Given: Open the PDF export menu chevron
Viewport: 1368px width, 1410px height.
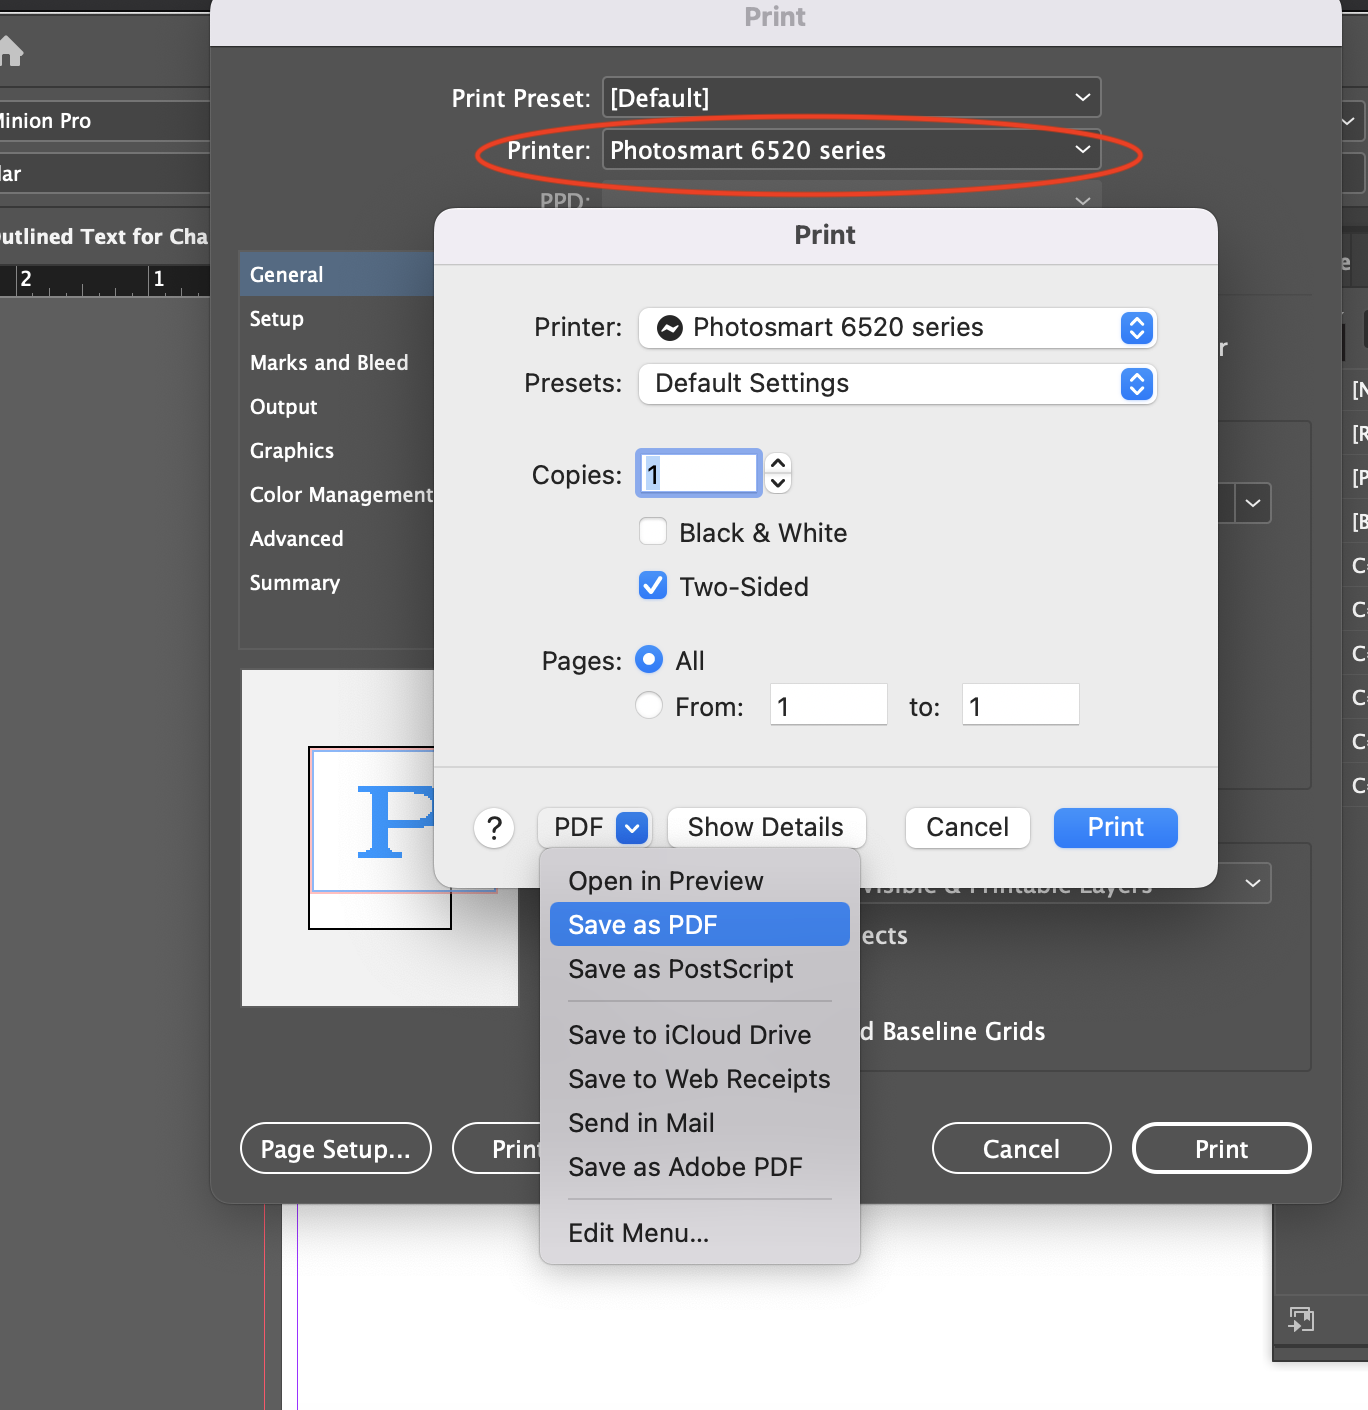Looking at the screenshot, I should (631, 828).
